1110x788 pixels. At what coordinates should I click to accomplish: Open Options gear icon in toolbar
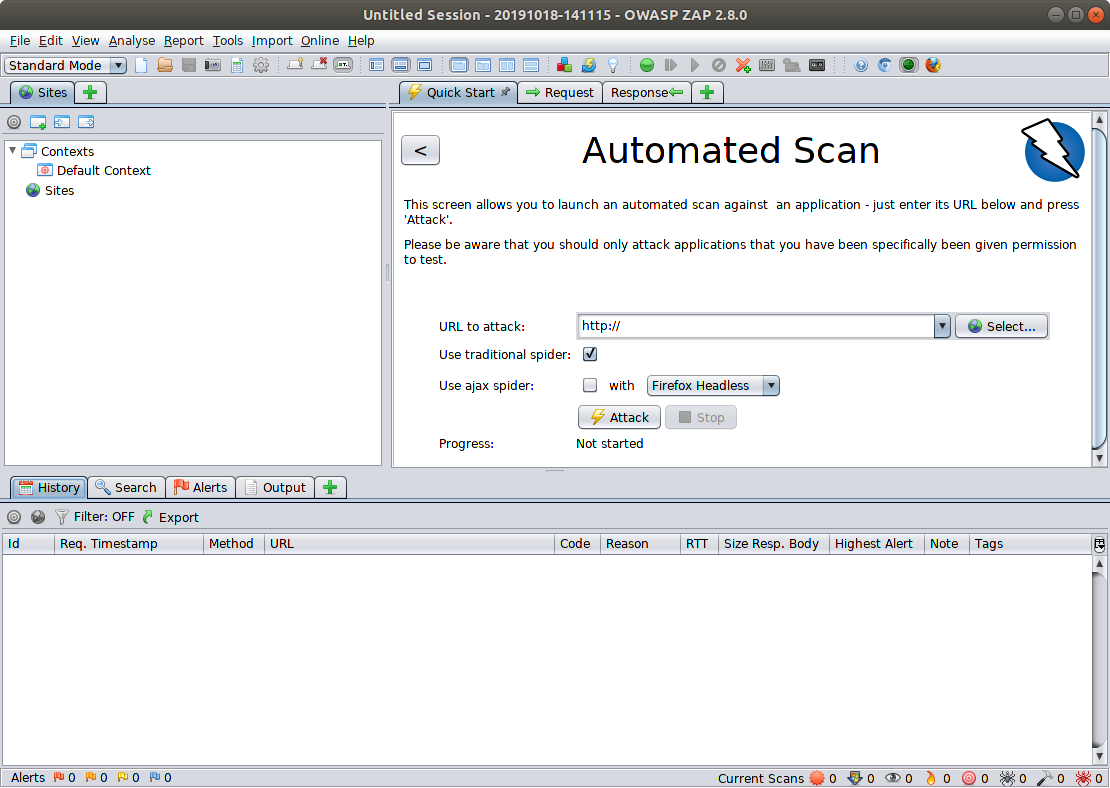click(x=261, y=65)
